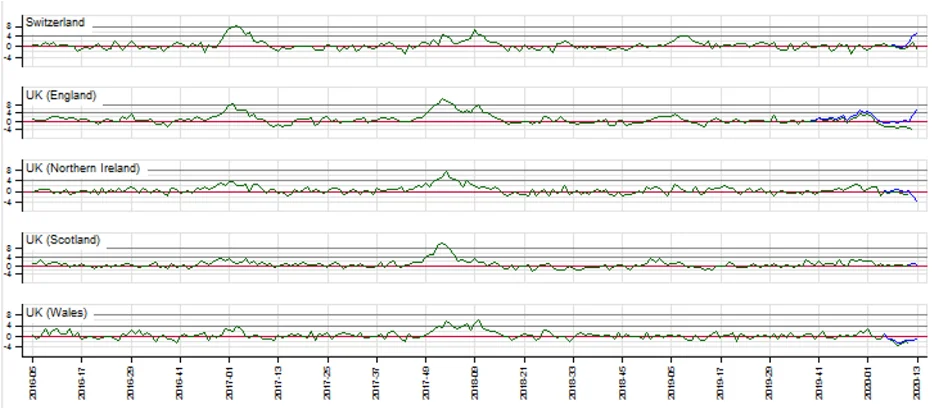Click the 2018-21 axis label

tap(524, 382)
